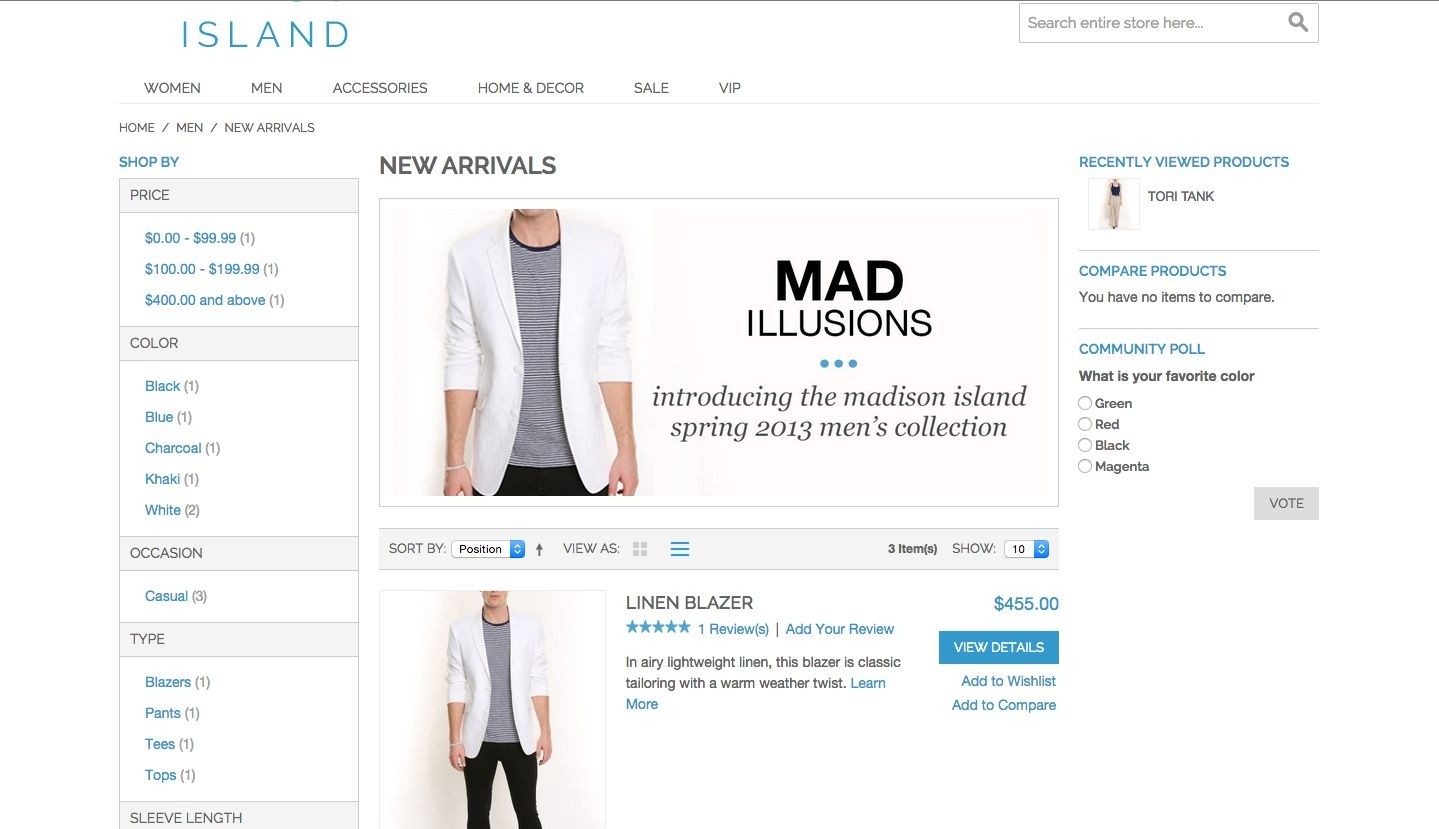Viewport: 1439px width, 829px height.
Task: Select Red poll option
Action: pyautogui.click(x=1085, y=424)
